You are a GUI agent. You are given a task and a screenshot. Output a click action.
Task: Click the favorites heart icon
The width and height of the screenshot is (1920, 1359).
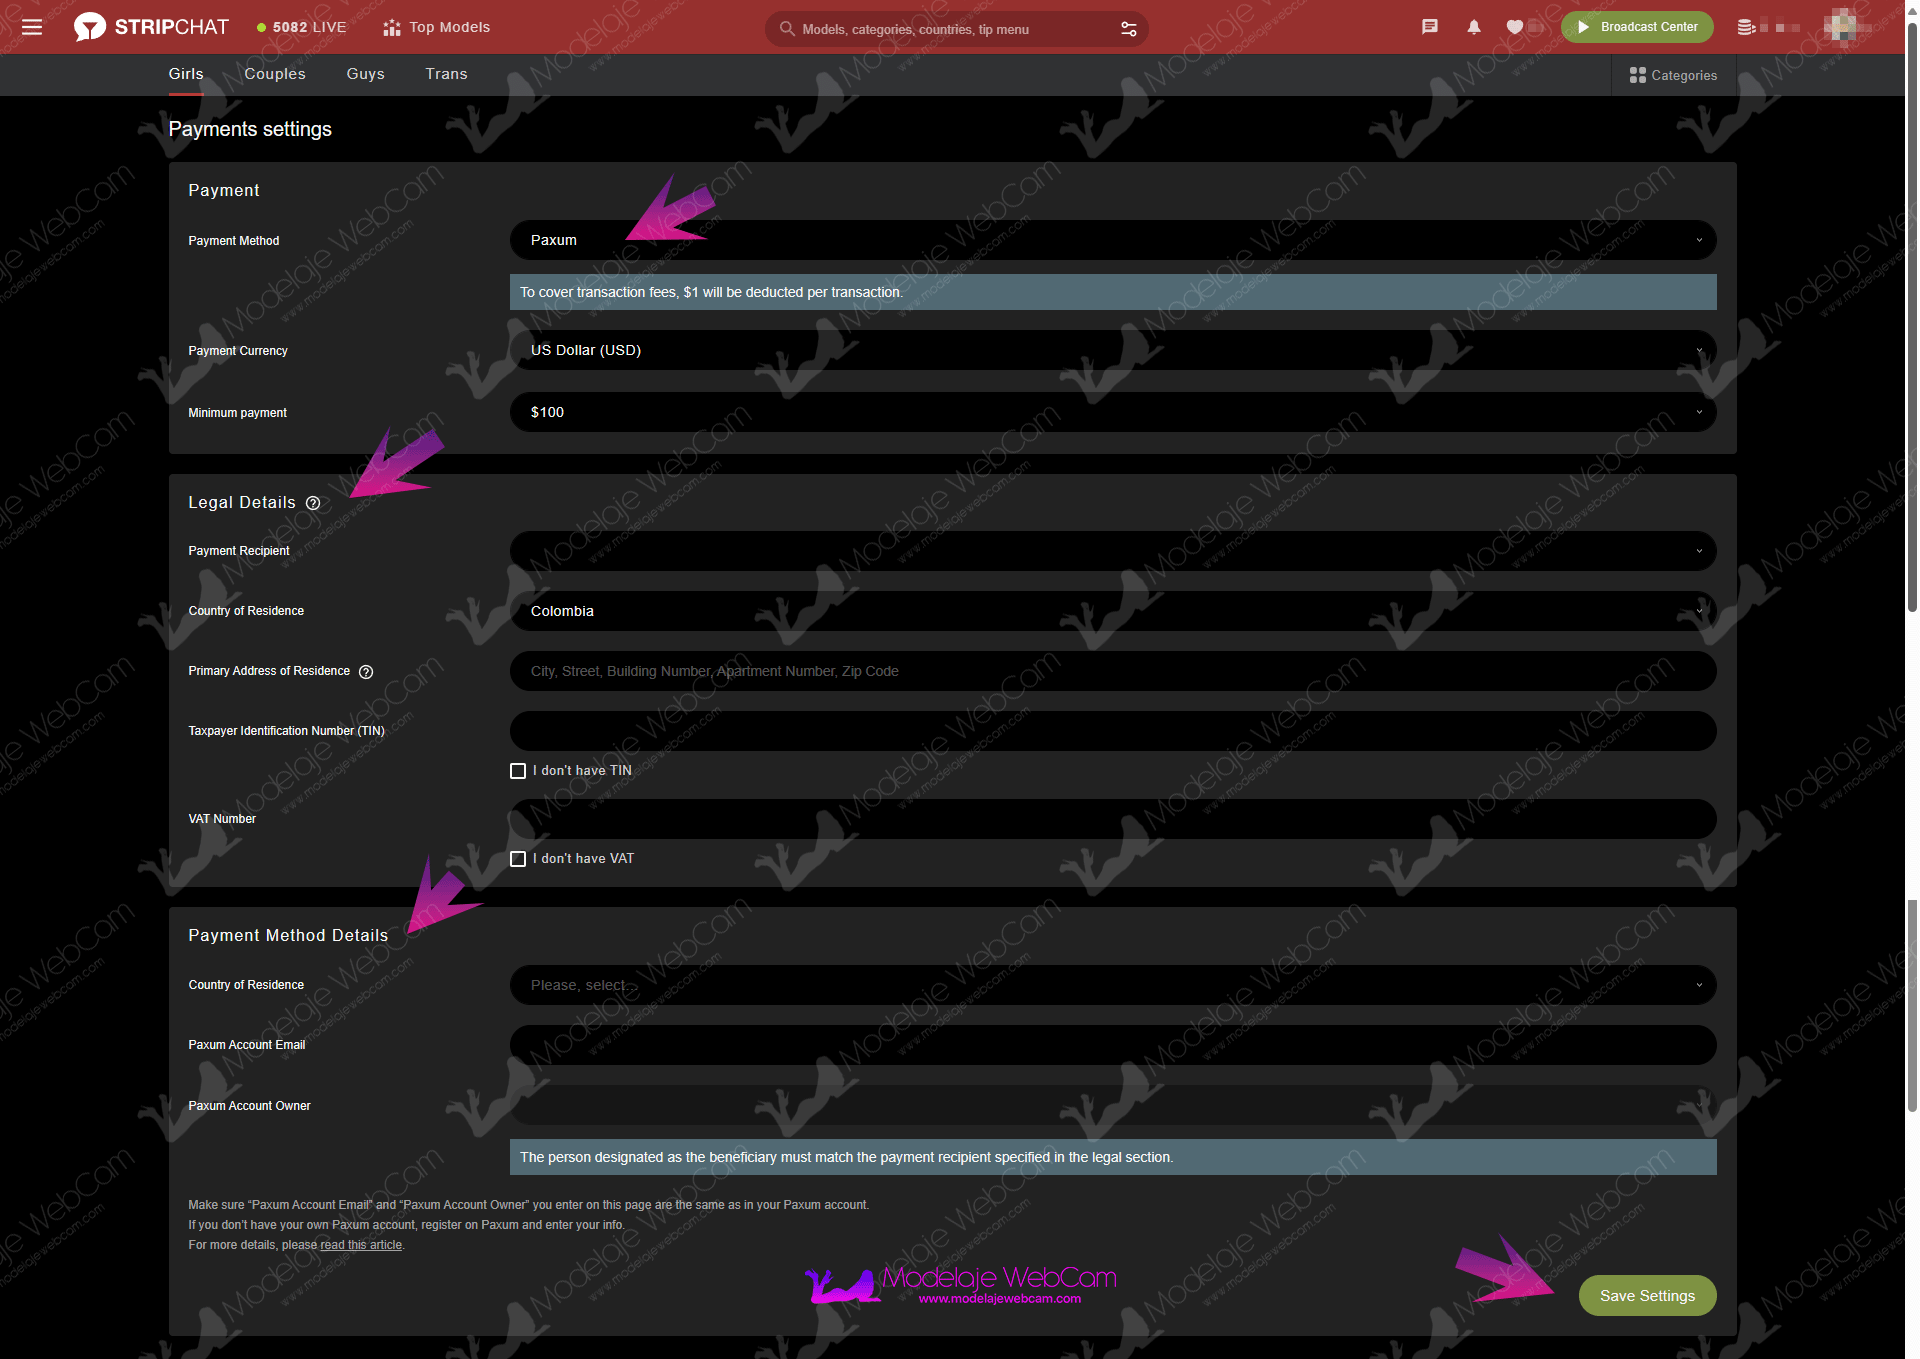[1515, 27]
